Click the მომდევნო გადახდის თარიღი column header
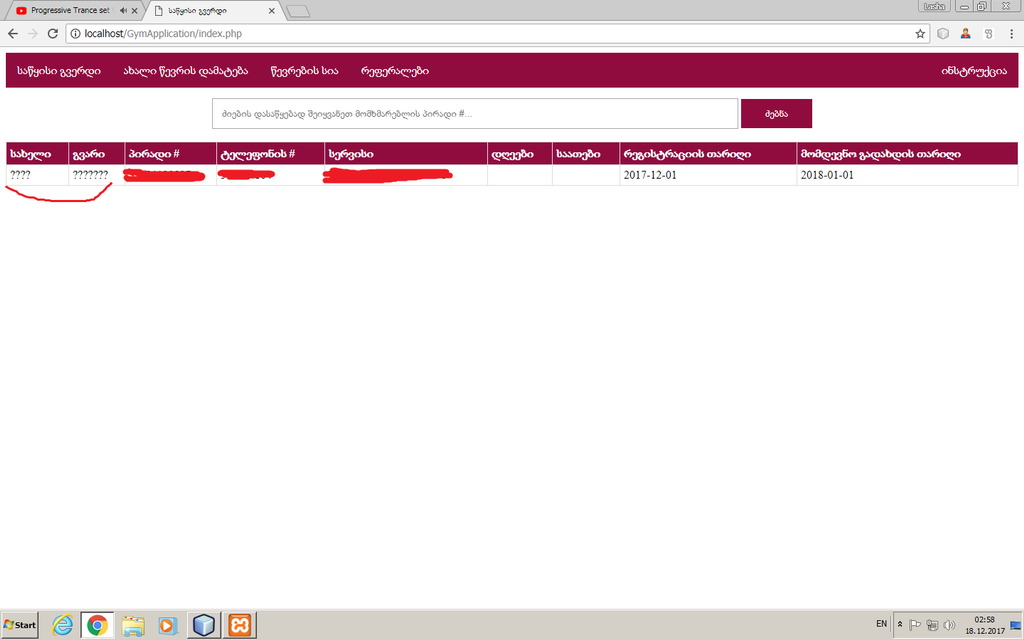This screenshot has width=1024, height=640. pyautogui.click(x=907, y=153)
